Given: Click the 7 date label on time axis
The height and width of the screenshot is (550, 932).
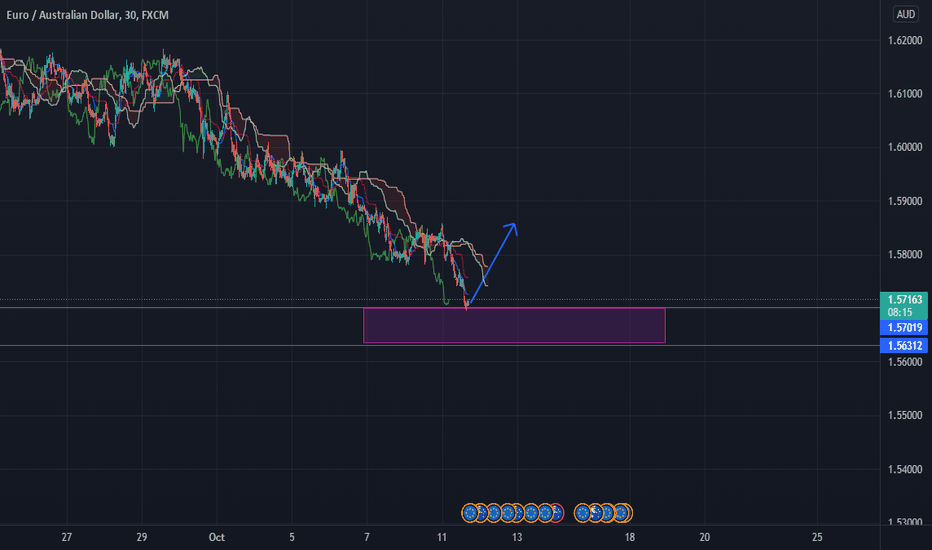Looking at the screenshot, I should [367, 538].
